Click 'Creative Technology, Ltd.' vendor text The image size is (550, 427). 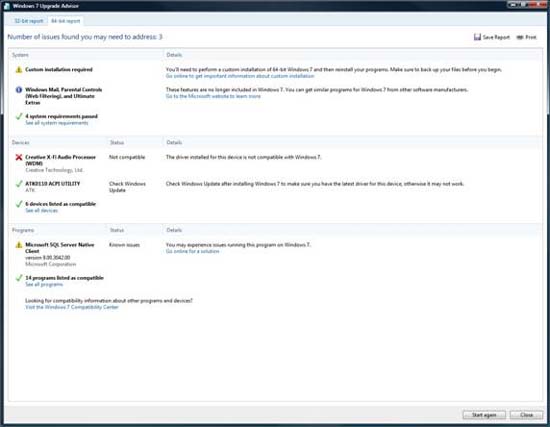54,170
